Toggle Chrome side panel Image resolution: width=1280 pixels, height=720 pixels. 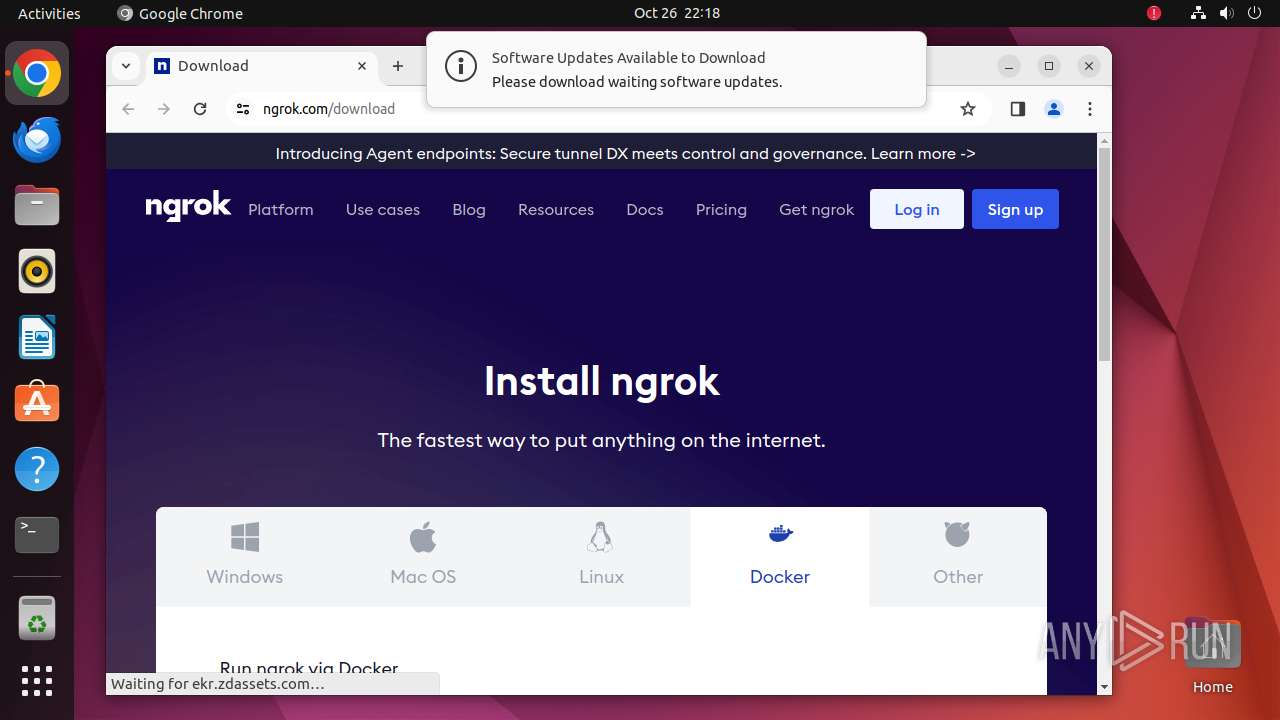coord(1018,109)
